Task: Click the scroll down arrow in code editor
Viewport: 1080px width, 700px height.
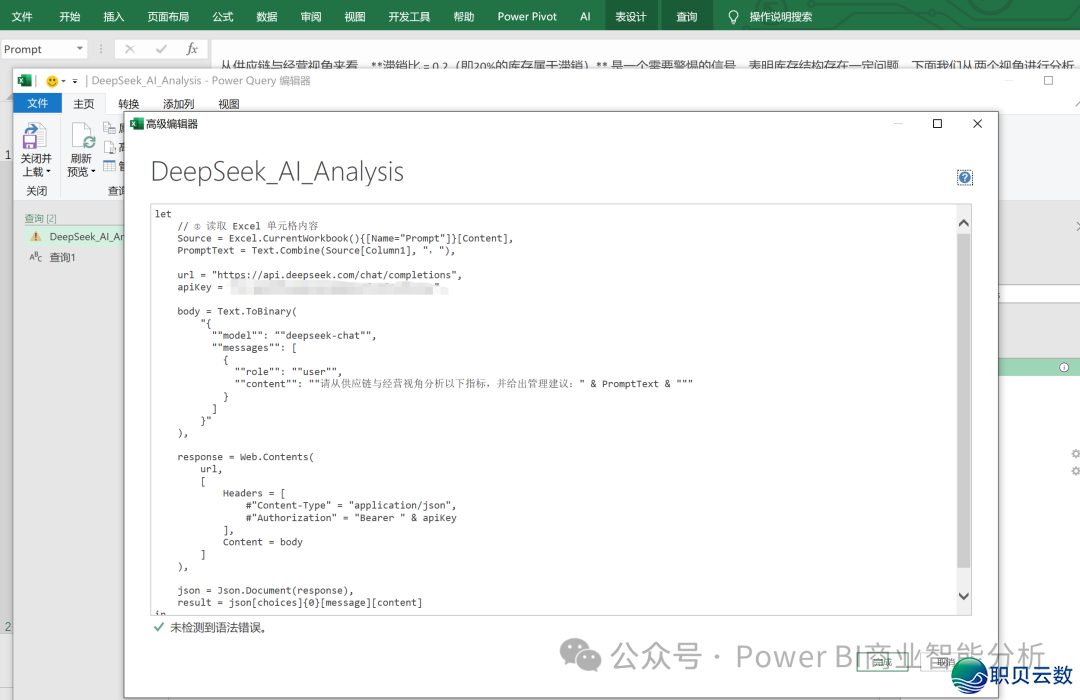Action: (963, 596)
